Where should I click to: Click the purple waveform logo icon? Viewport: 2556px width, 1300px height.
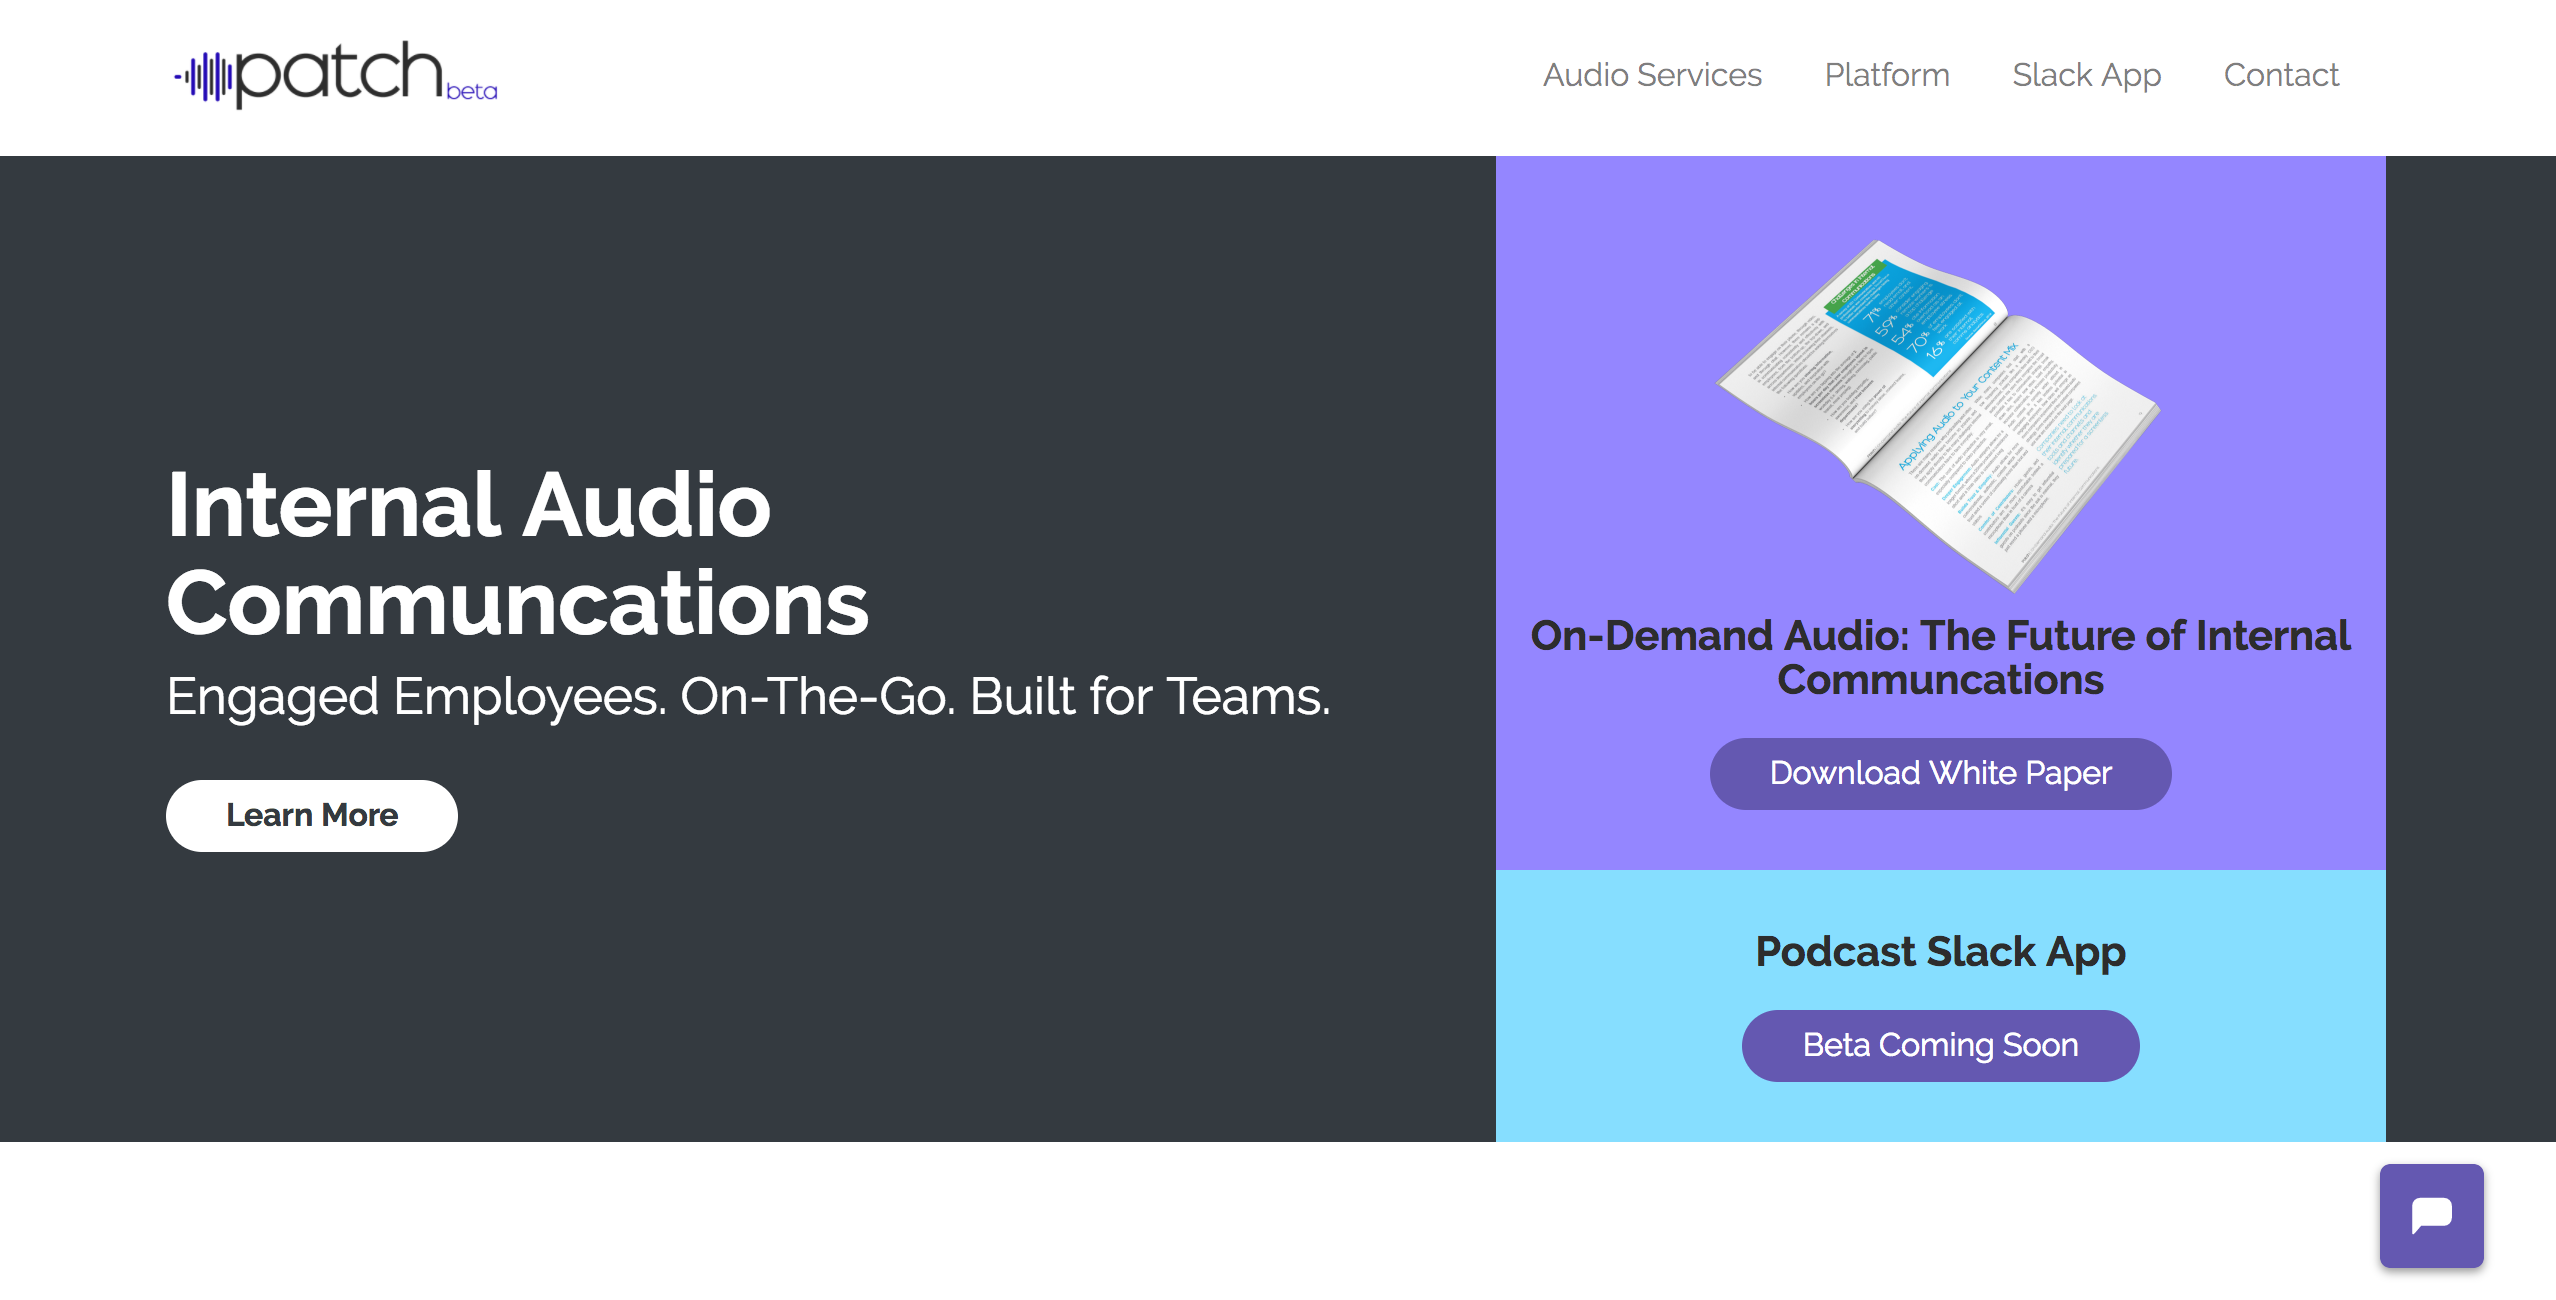click(205, 76)
